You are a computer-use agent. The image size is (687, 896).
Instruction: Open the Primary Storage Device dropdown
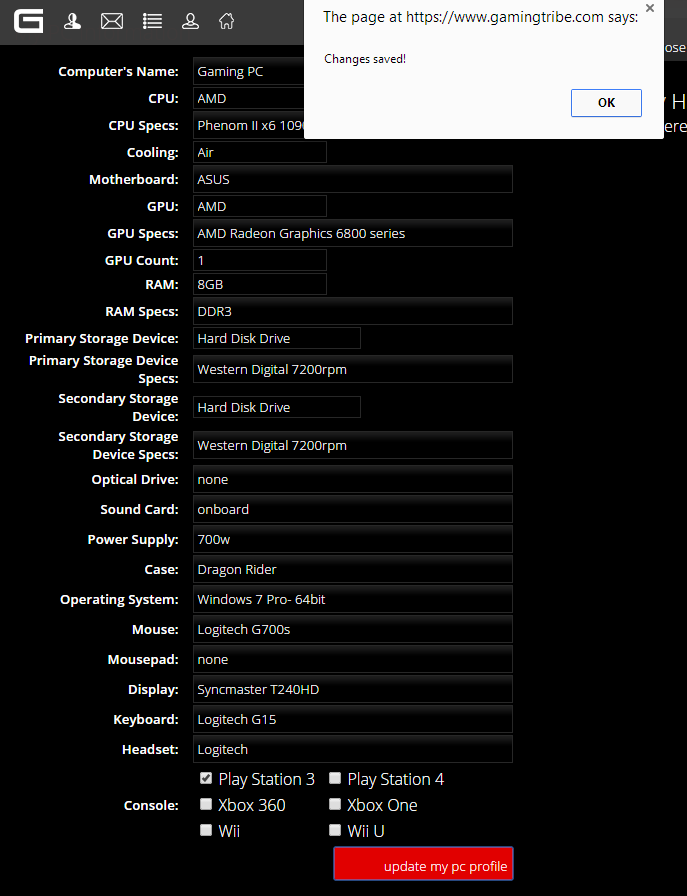click(x=277, y=338)
